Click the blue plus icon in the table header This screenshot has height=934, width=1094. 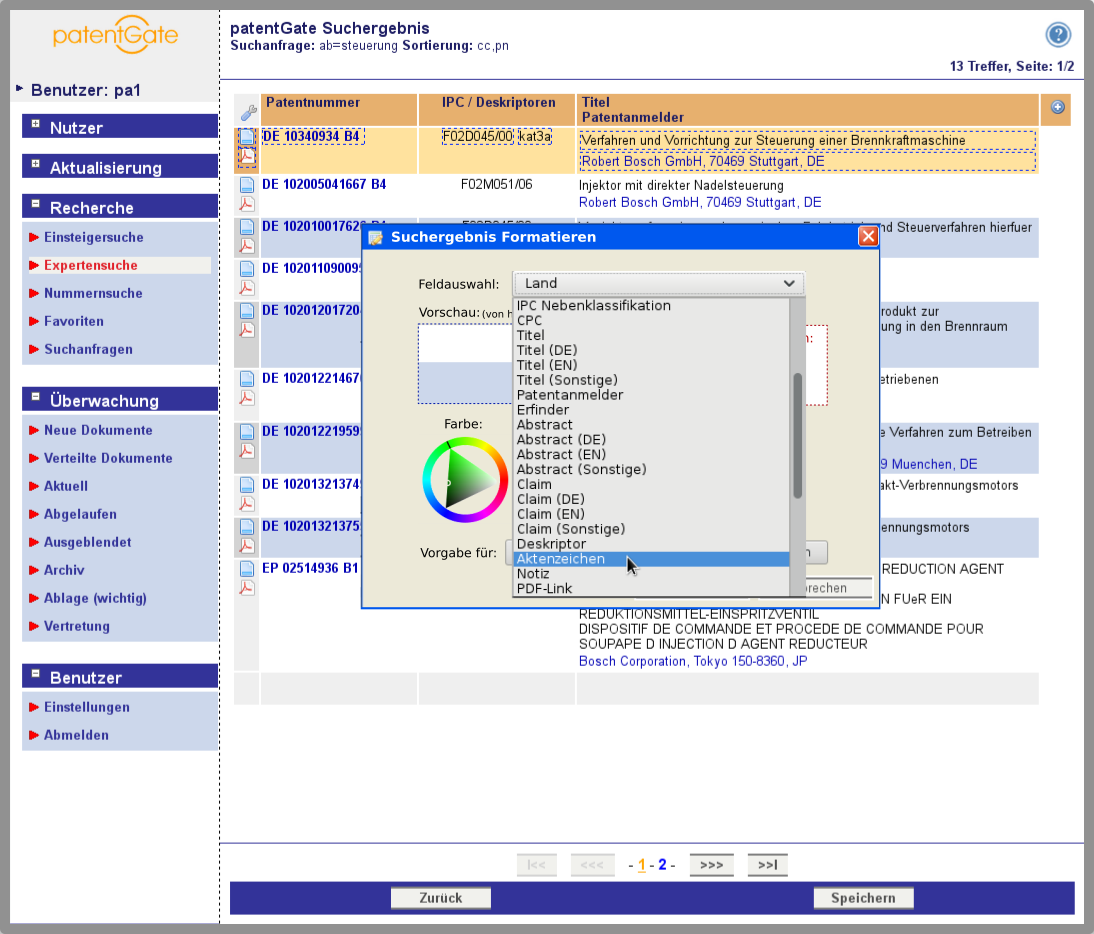[1058, 107]
